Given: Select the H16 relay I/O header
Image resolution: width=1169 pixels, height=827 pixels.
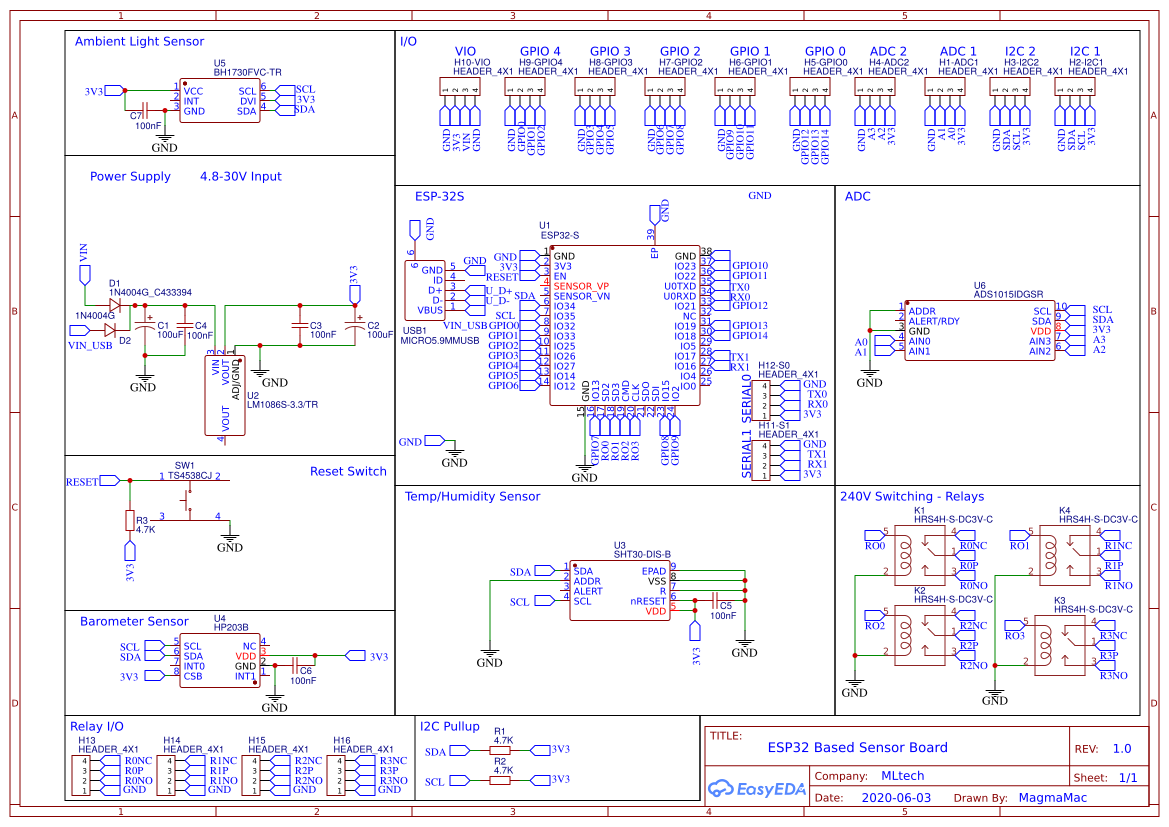Looking at the screenshot, I should (335, 776).
